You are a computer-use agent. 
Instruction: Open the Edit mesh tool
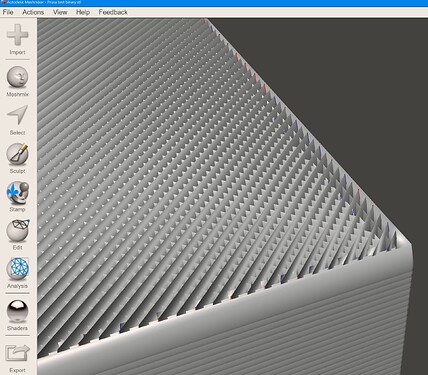point(17,231)
